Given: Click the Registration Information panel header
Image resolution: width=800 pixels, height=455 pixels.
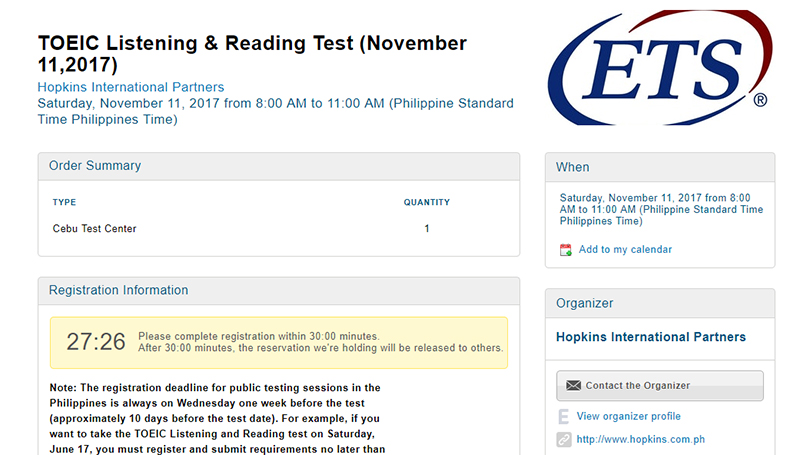Looking at the screenshot, I should pos(279,291).
